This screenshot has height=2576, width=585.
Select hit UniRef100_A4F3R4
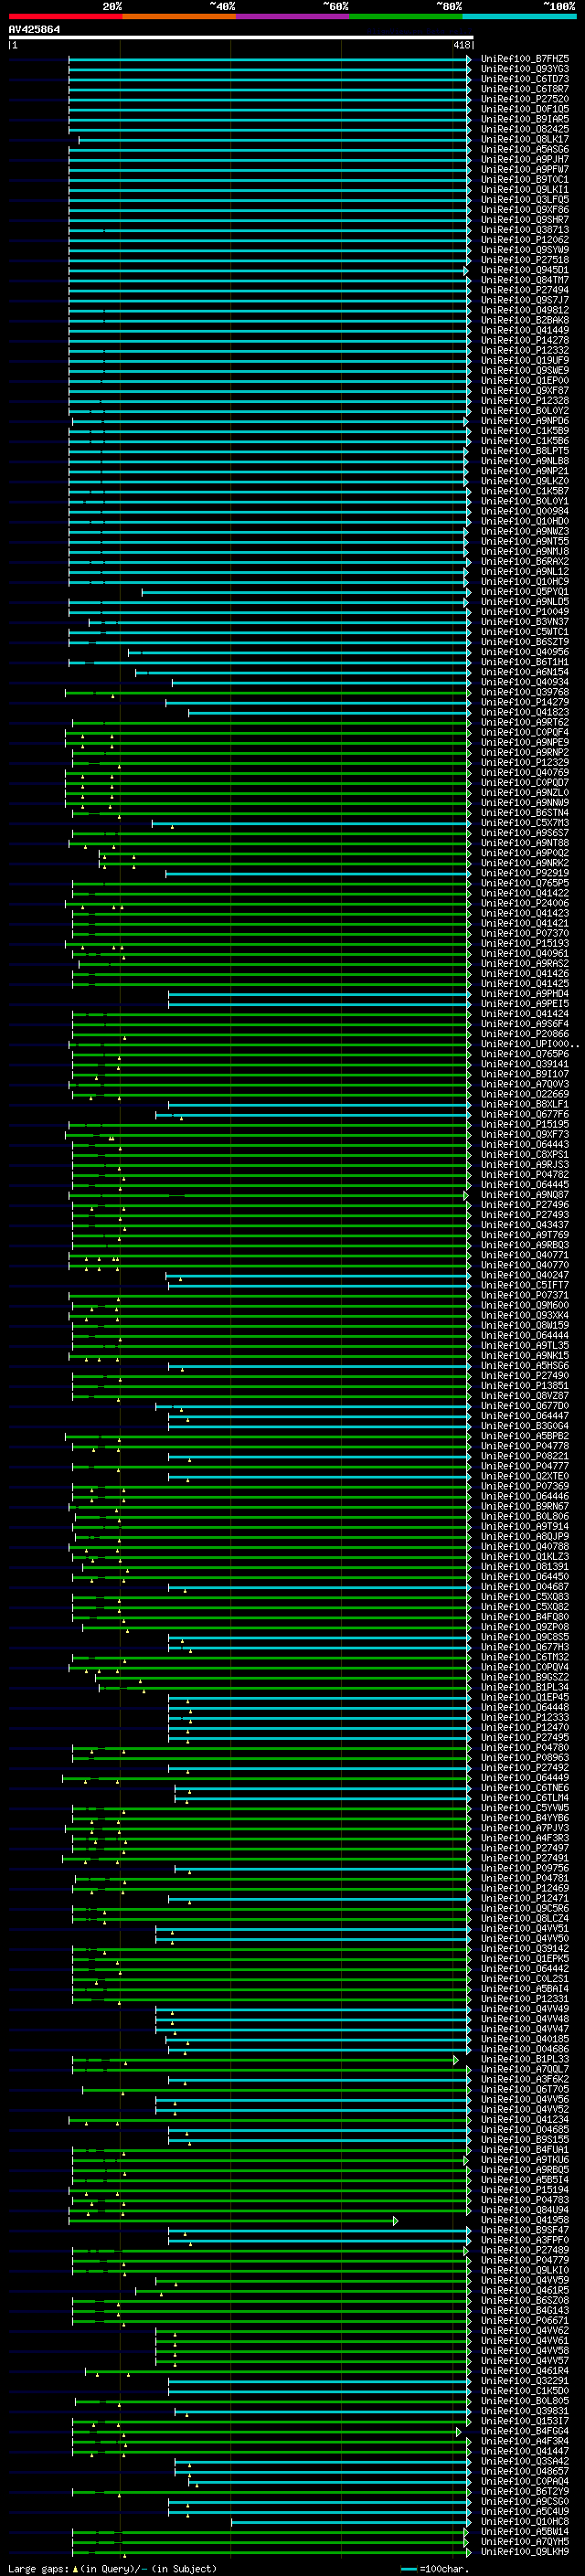click(524, 2441)
